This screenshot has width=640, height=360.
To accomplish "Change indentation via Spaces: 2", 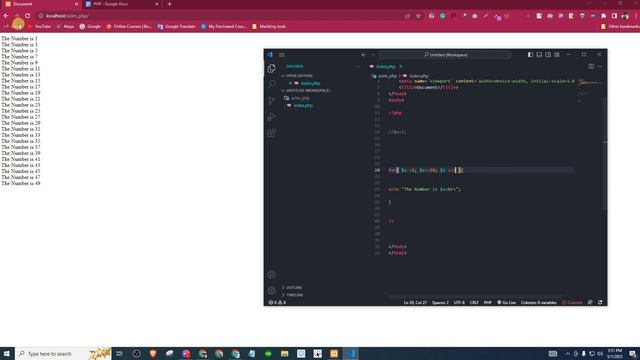I will click(x=440, y=302).
